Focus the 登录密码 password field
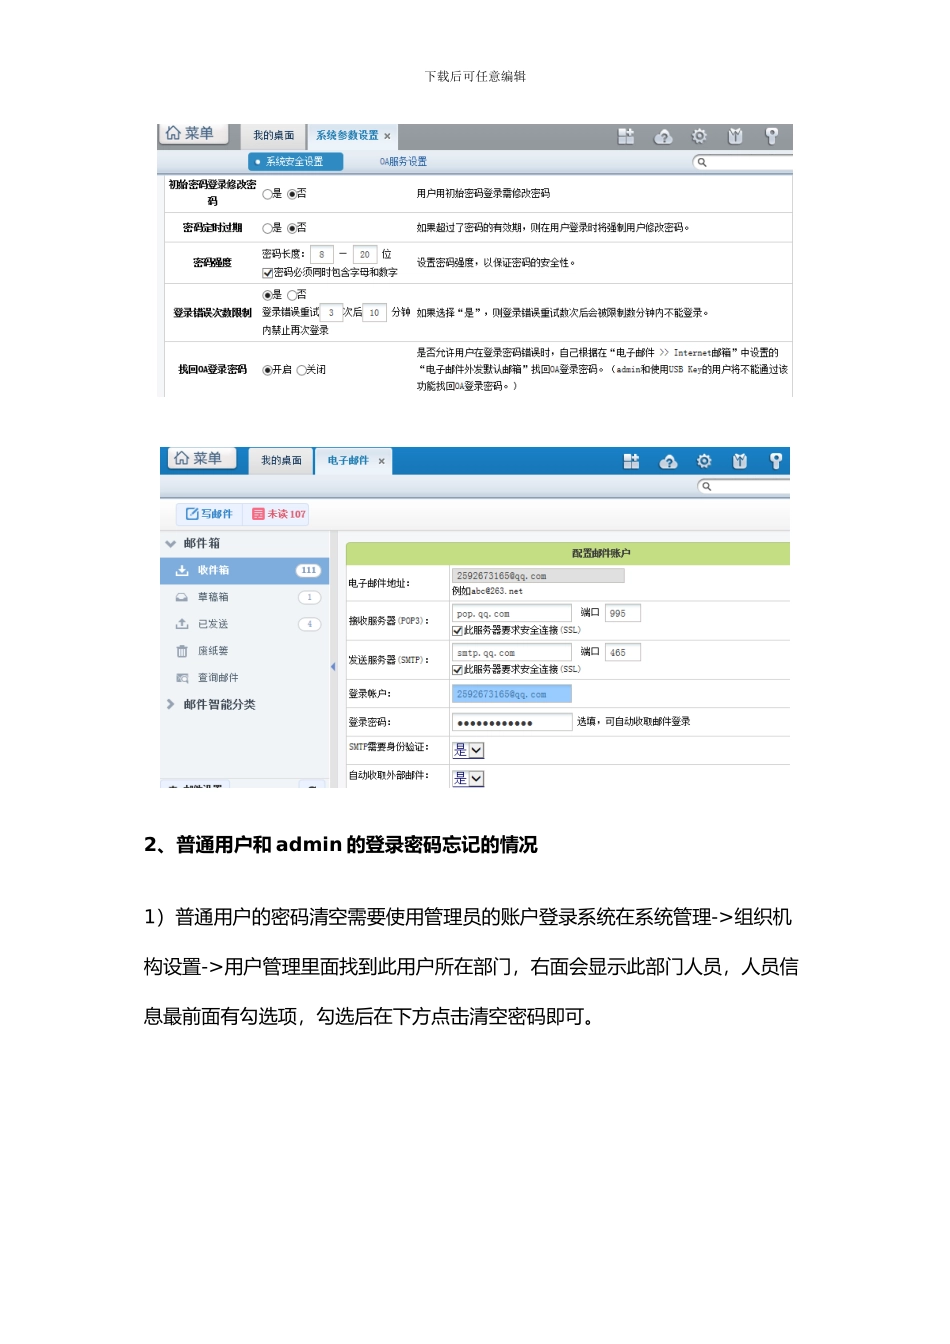The width and height of the screenshot is (950, 1344). pos(512,722)
